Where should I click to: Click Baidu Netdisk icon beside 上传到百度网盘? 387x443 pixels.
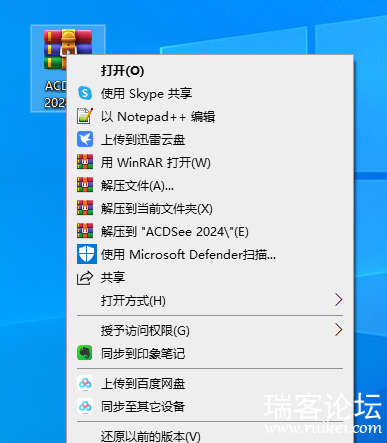[85, 383]
